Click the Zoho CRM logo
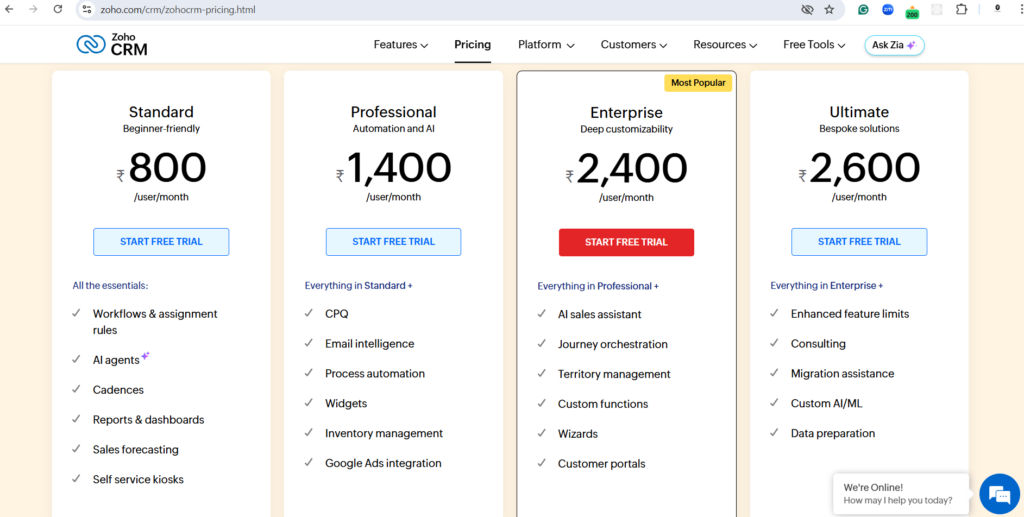Viewport: 1024px width, 517px height. (x=112, y=44)
